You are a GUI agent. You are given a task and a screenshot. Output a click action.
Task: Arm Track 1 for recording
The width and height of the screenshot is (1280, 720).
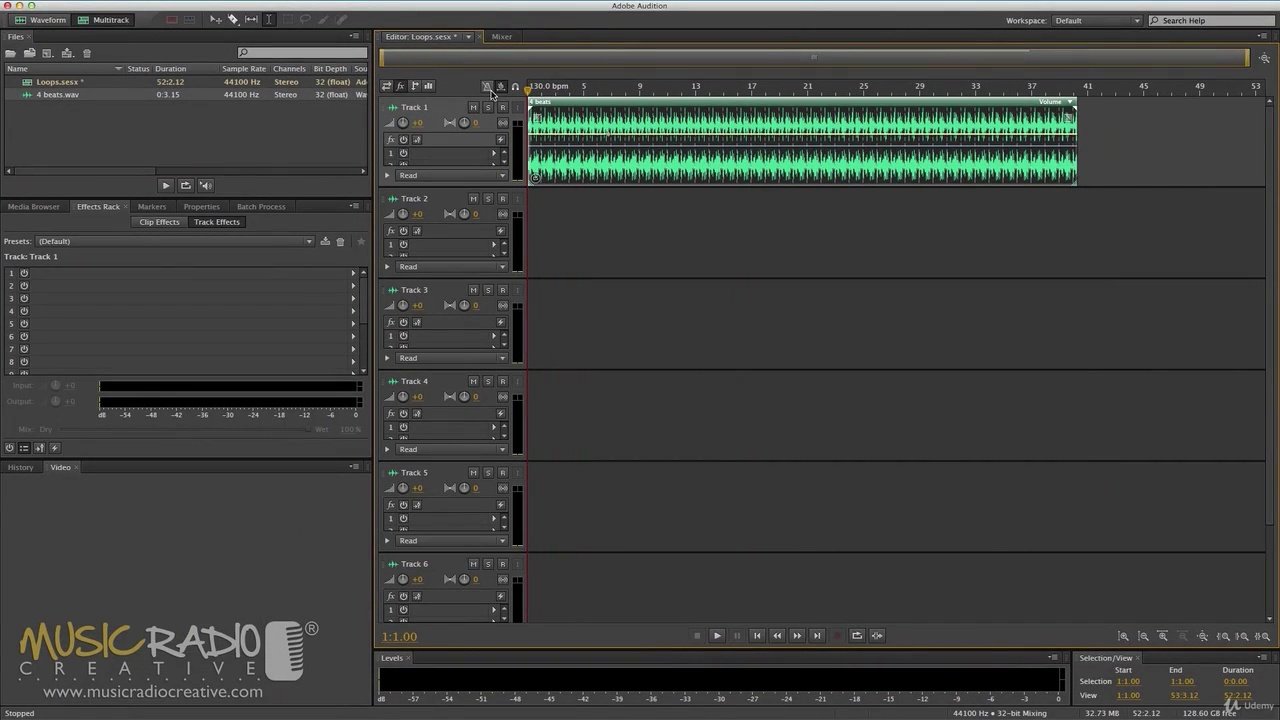[502, 107]
